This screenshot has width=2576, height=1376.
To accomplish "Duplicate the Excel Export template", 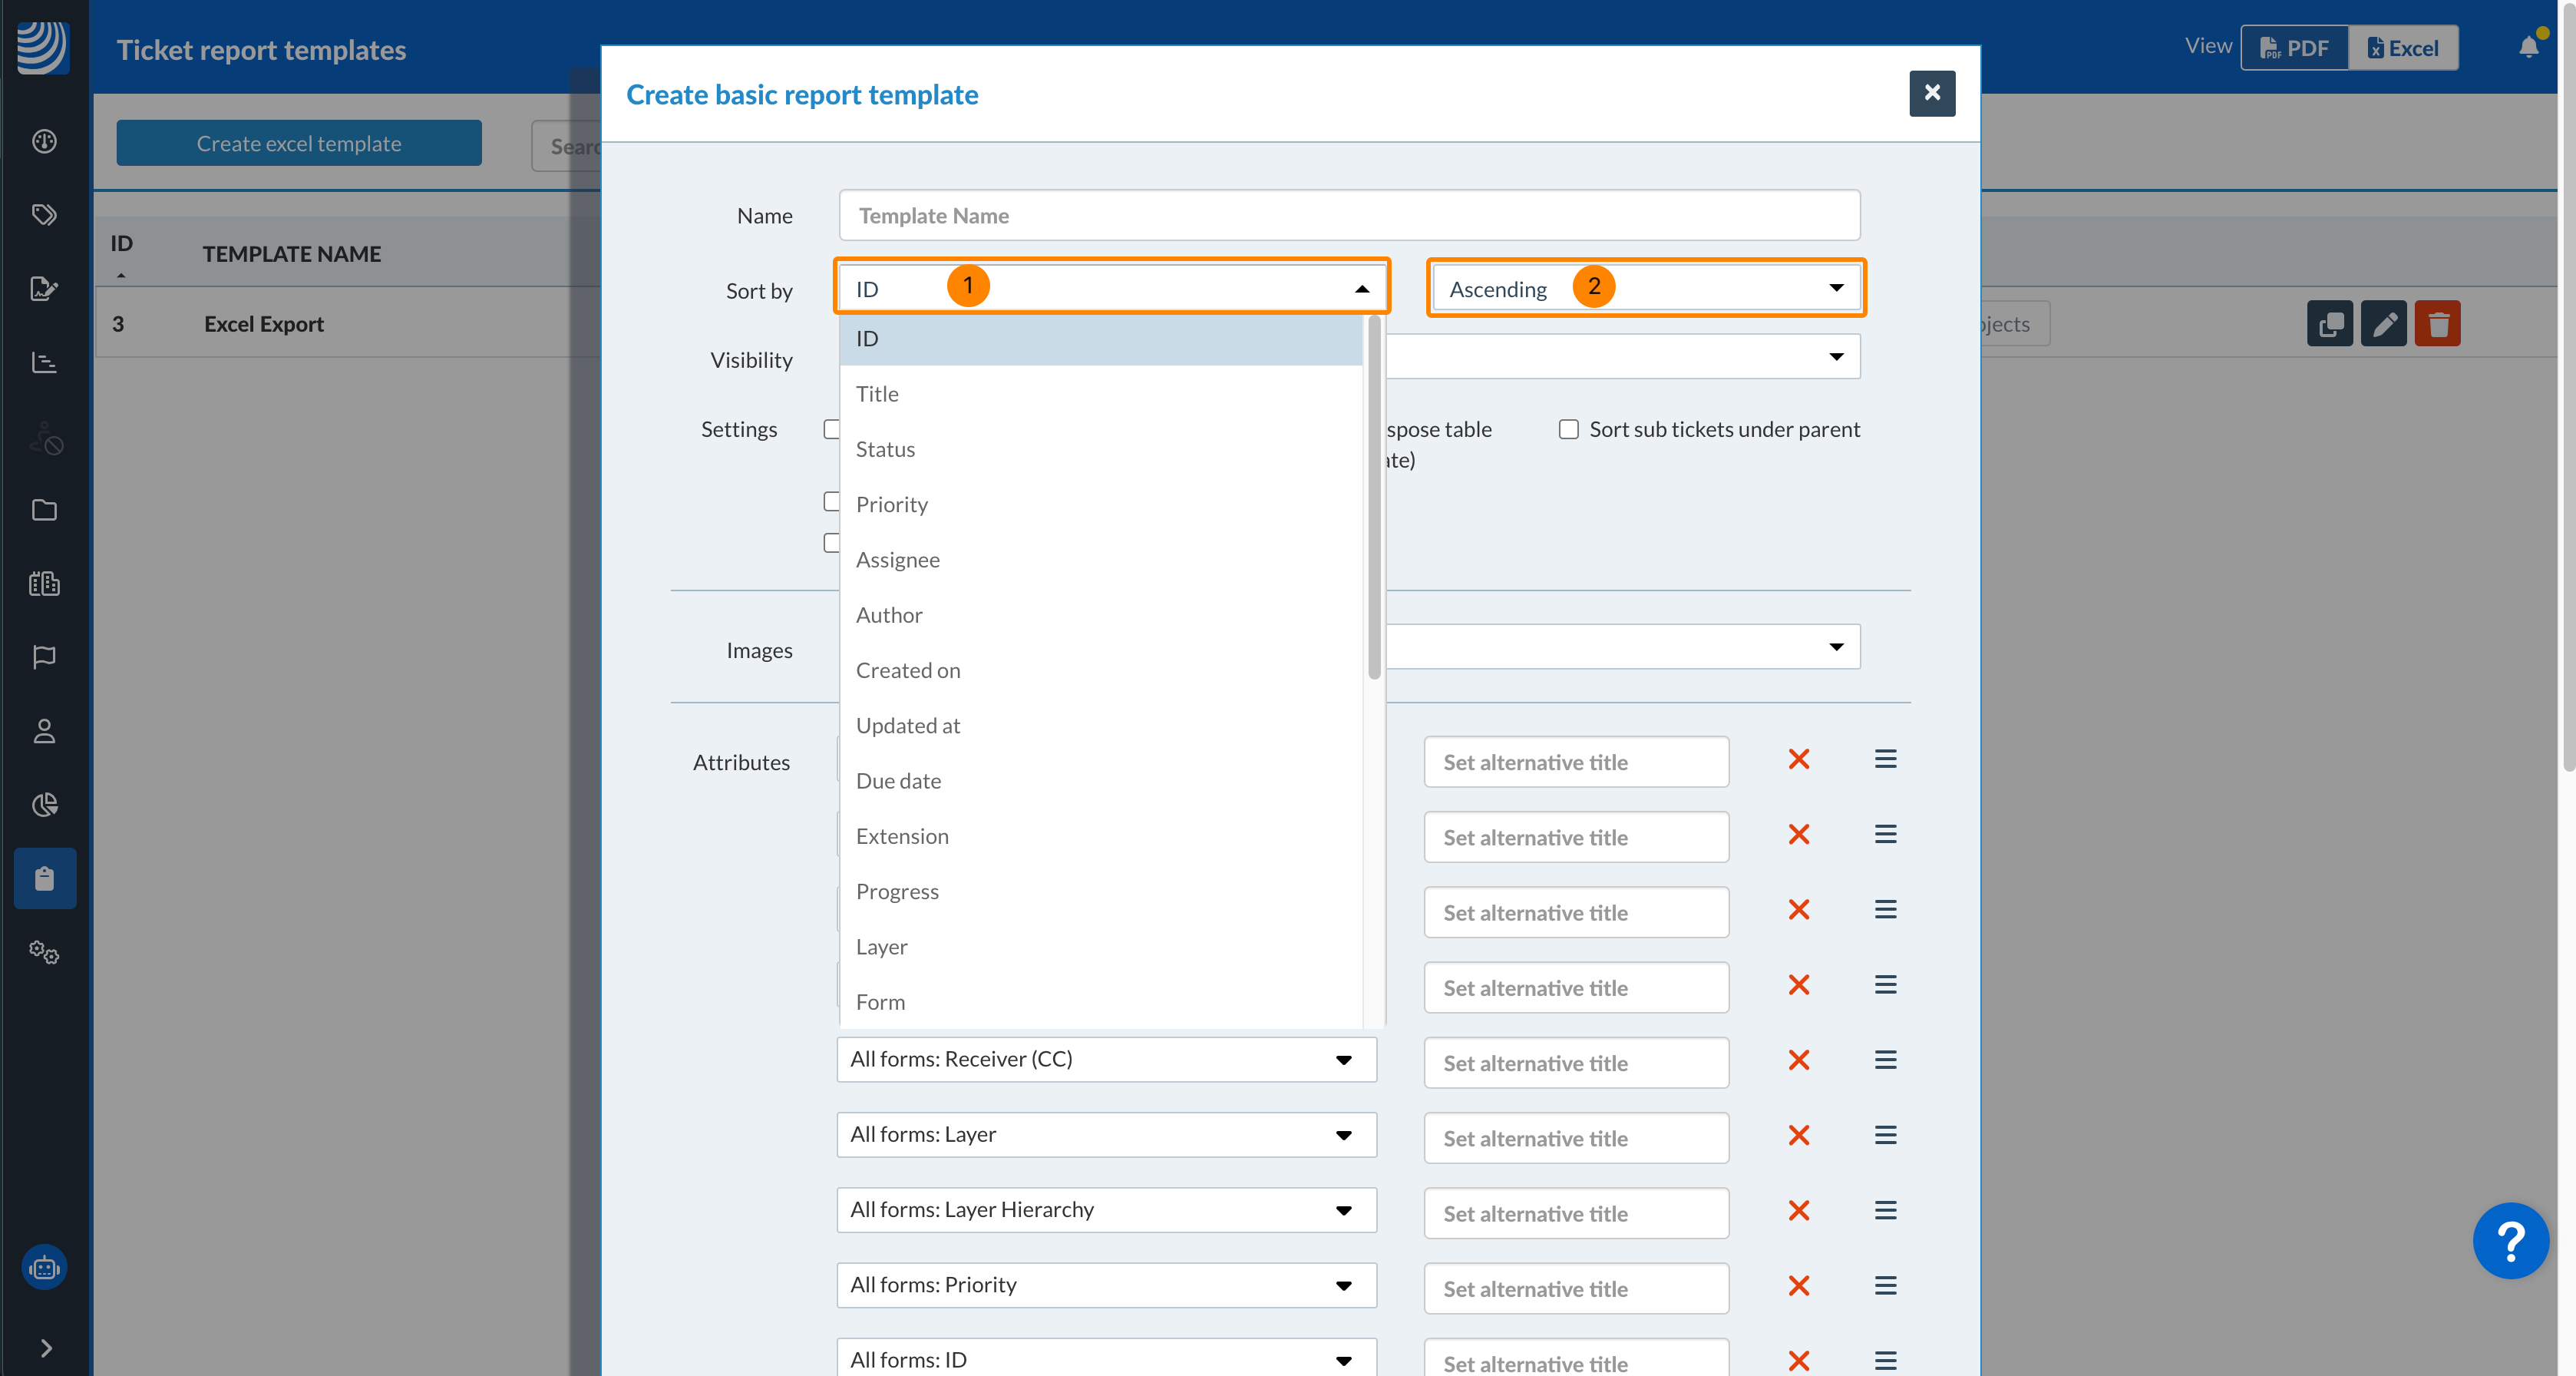I will [2330, 324].
